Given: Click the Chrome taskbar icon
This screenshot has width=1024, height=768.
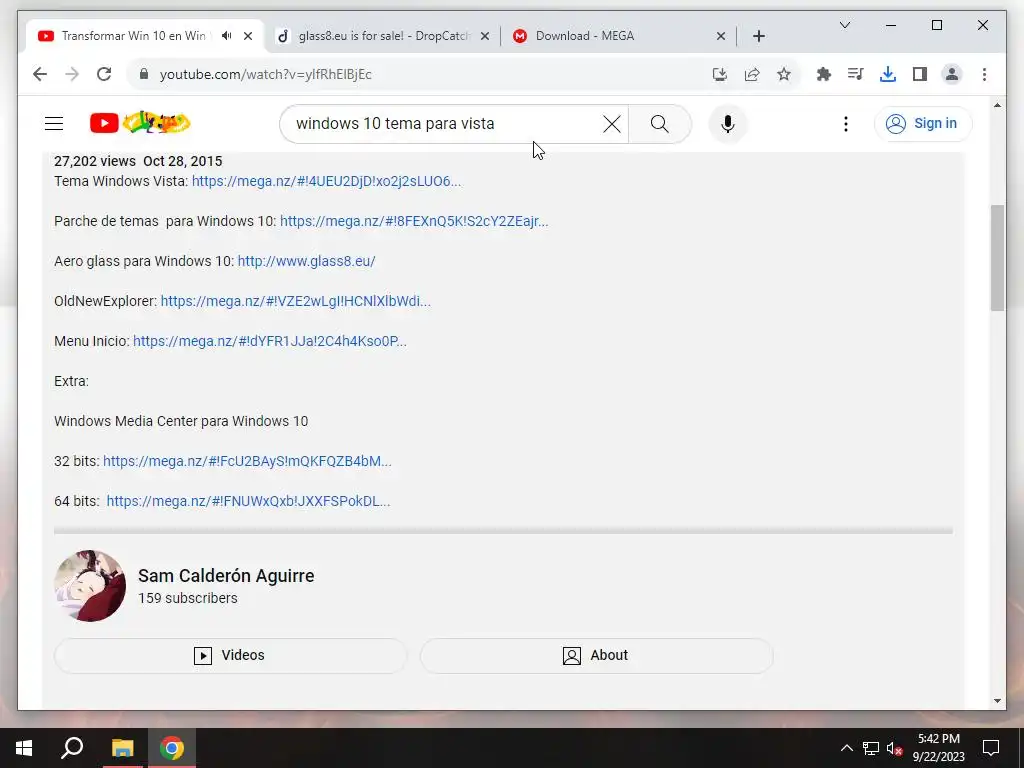Looking at the screenshot, I should (x=172, y=748).
